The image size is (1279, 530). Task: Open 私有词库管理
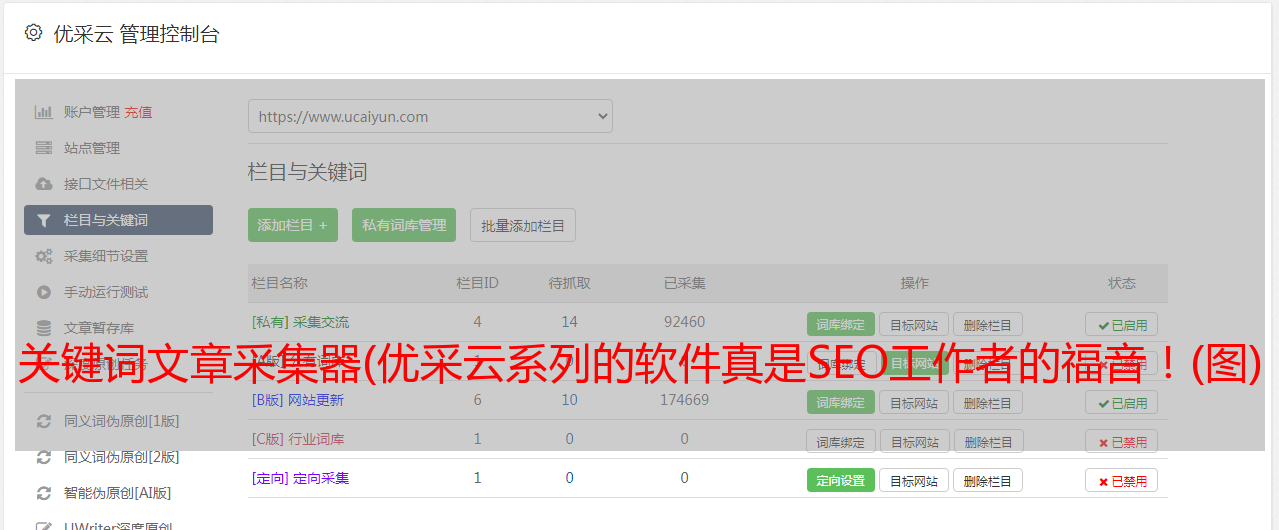[404, 225]
